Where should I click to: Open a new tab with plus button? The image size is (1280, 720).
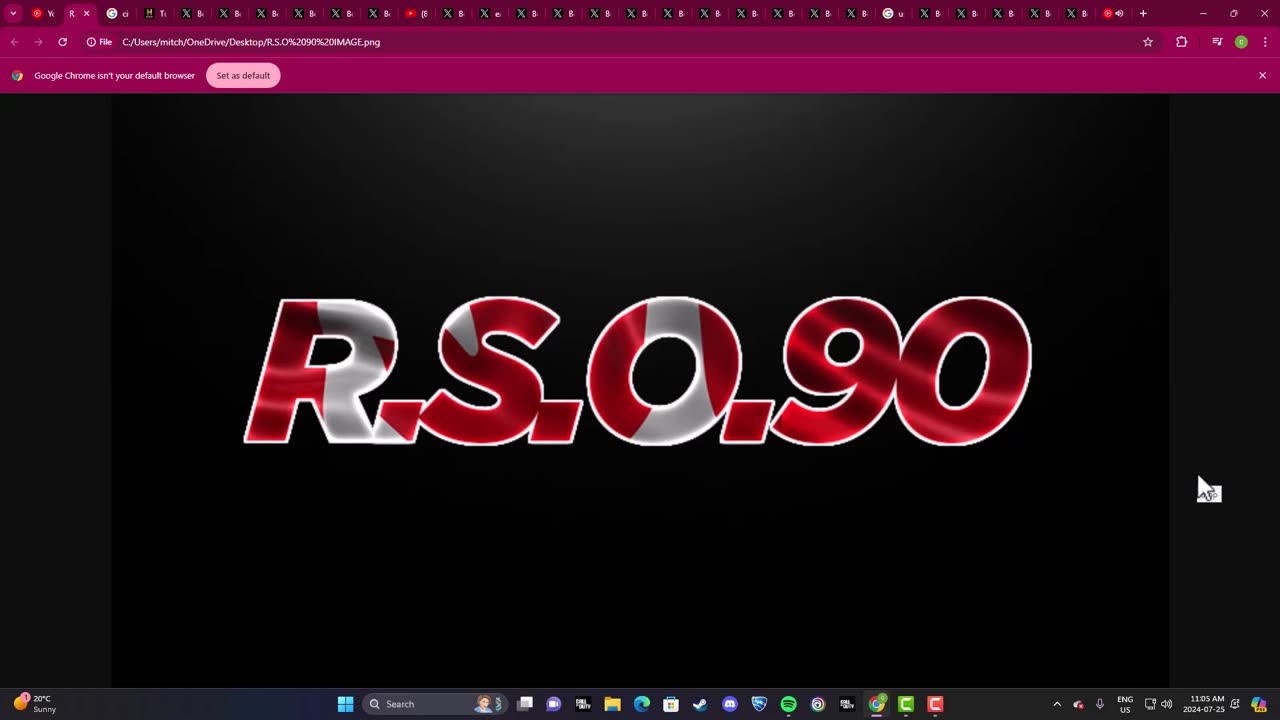[x=1143, y=13]
